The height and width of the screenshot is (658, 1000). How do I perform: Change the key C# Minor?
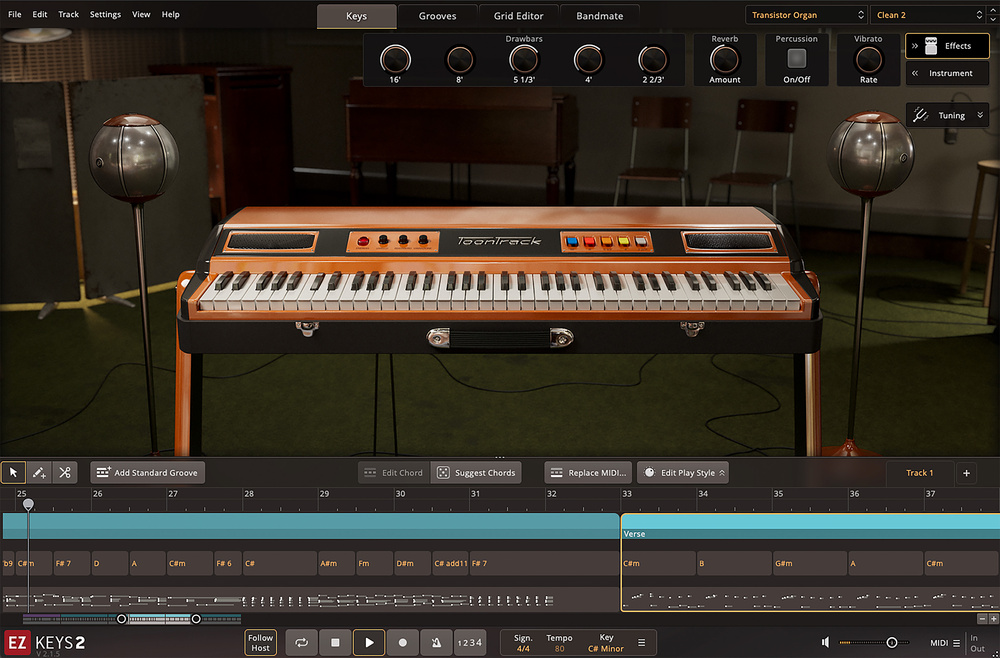tap(606, 648)
